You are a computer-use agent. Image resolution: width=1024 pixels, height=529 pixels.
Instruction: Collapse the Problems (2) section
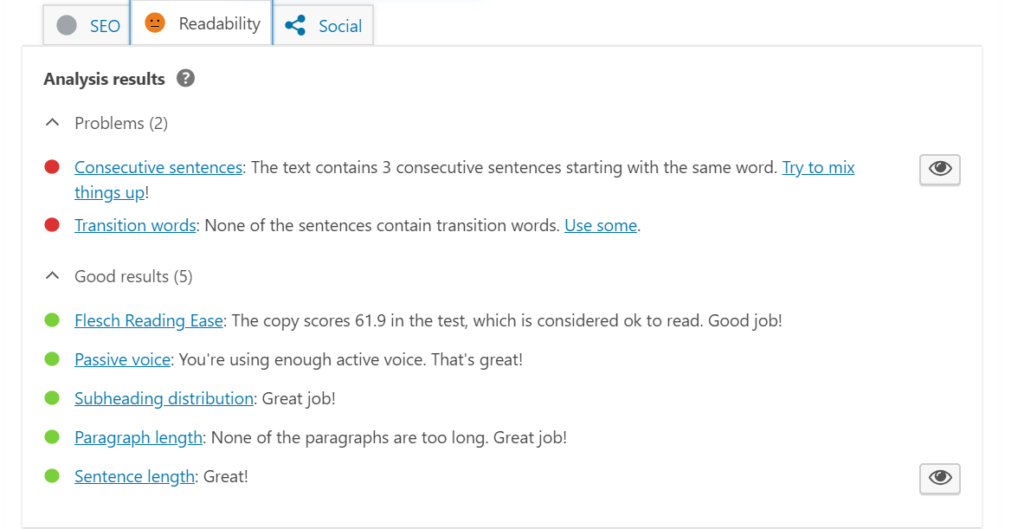tap(52, 123)
